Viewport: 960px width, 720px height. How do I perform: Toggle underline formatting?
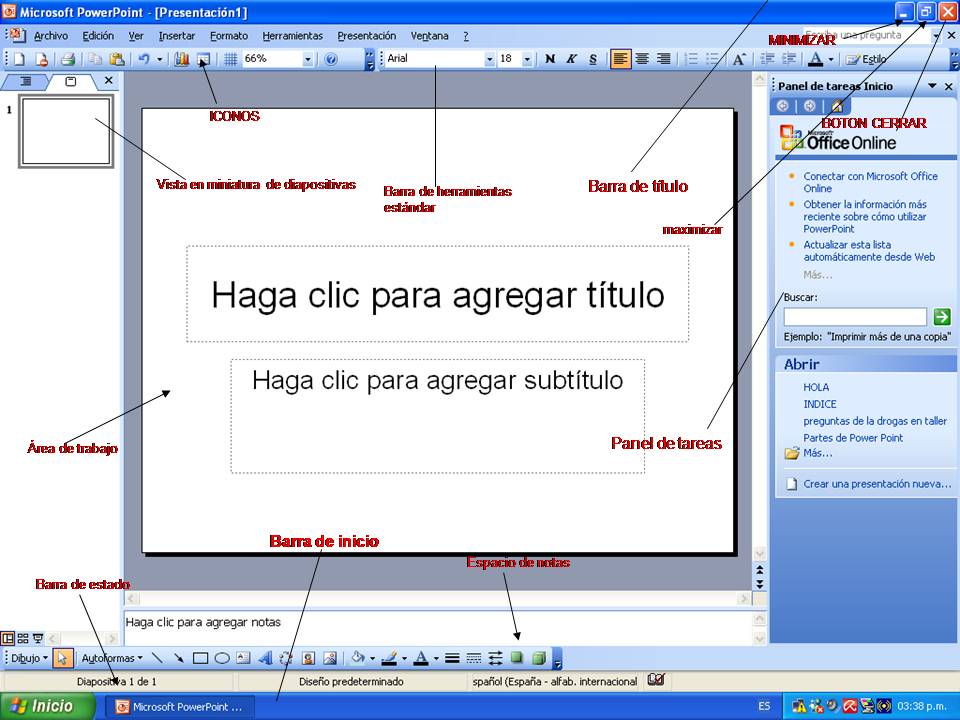point(592,59)
